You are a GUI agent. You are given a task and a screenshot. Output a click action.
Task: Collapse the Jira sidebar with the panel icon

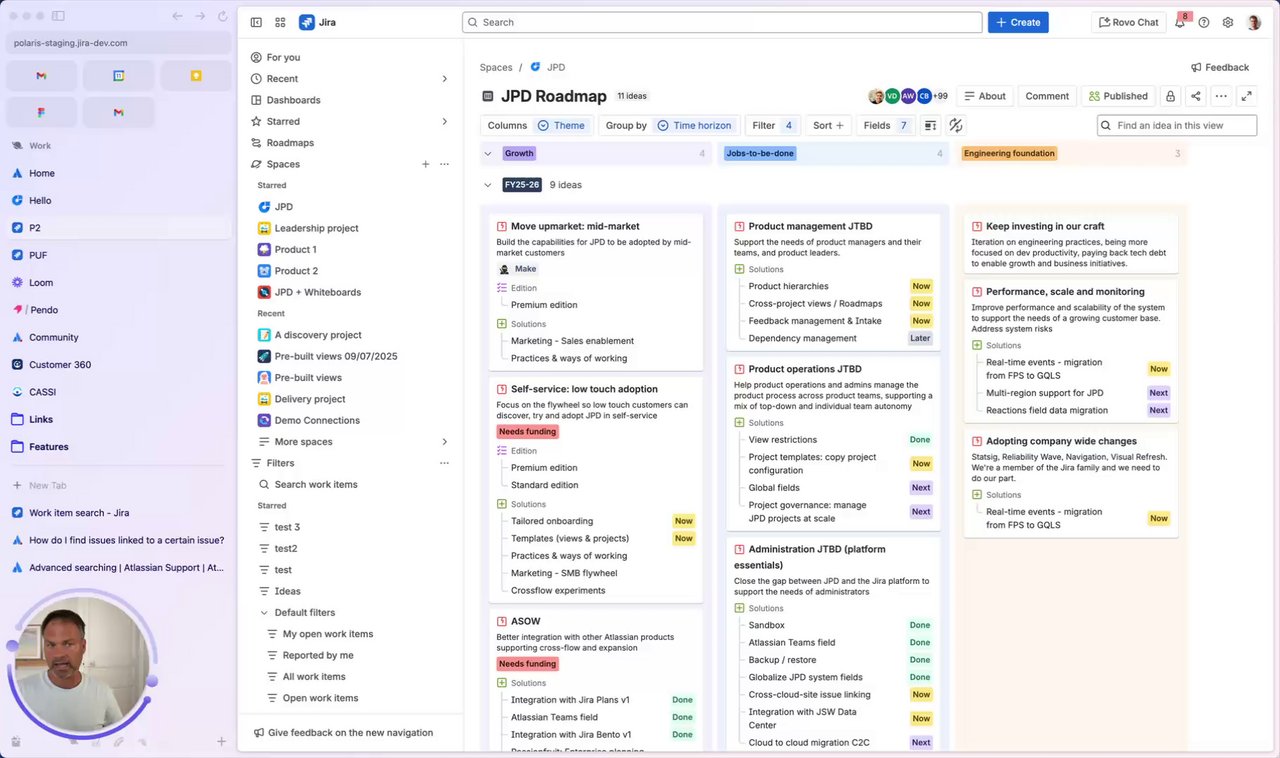click(x=256, y=22)
